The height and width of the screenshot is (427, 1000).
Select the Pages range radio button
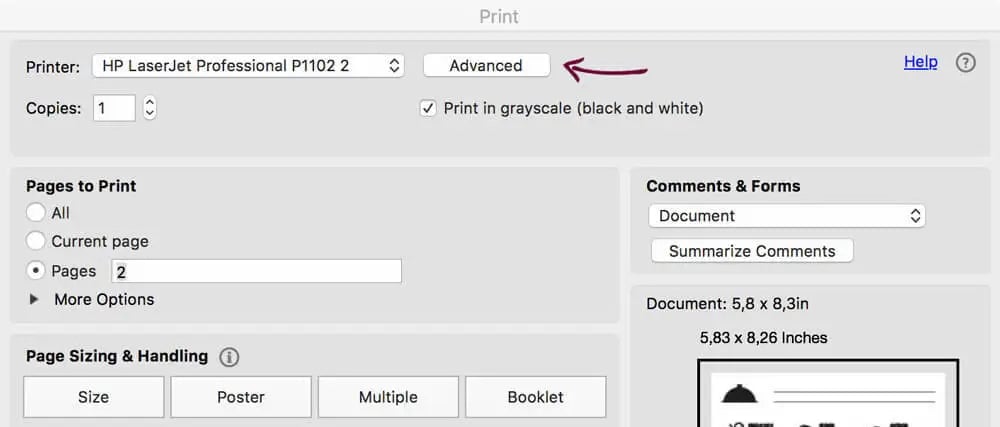pos(36,271)
